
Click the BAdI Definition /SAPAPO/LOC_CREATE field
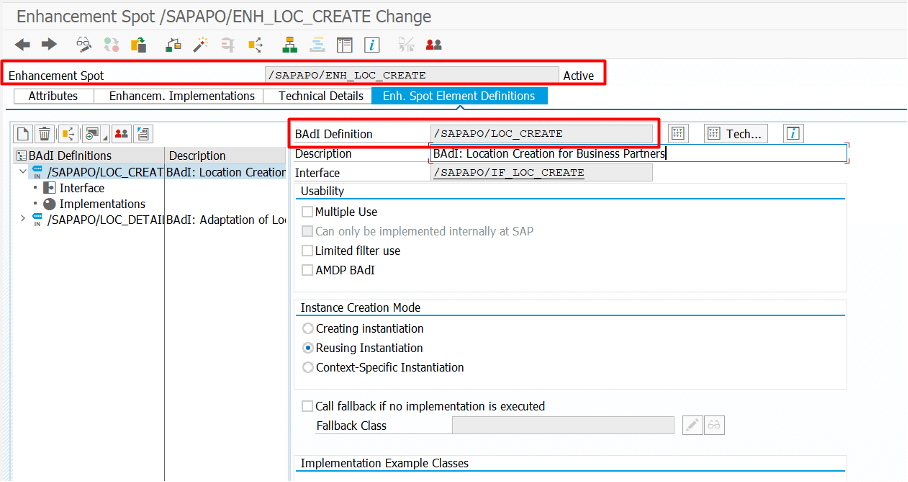pos(541,134)
